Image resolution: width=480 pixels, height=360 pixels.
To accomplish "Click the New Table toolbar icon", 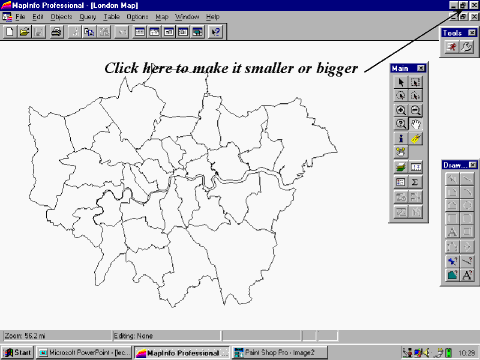I will pyautogui.click(x=10, y=32).
